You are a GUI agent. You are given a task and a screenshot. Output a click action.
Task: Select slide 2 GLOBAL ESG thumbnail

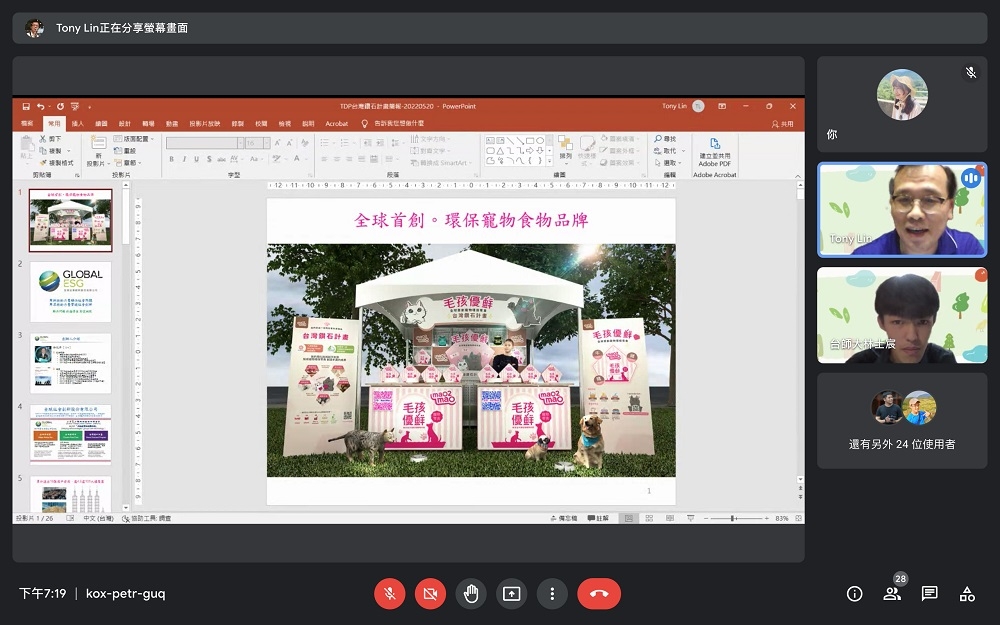click(x=70, y=291)
